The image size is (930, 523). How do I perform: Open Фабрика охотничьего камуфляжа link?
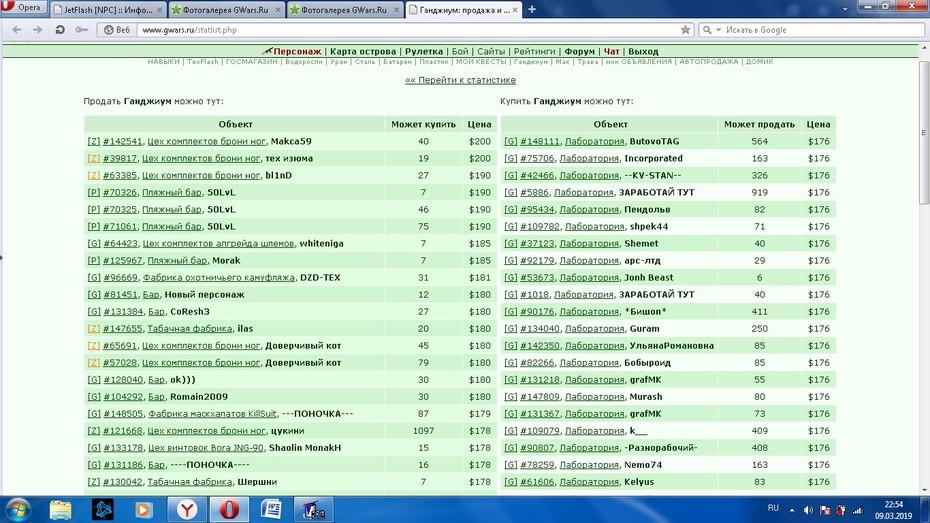coord(219,278)
